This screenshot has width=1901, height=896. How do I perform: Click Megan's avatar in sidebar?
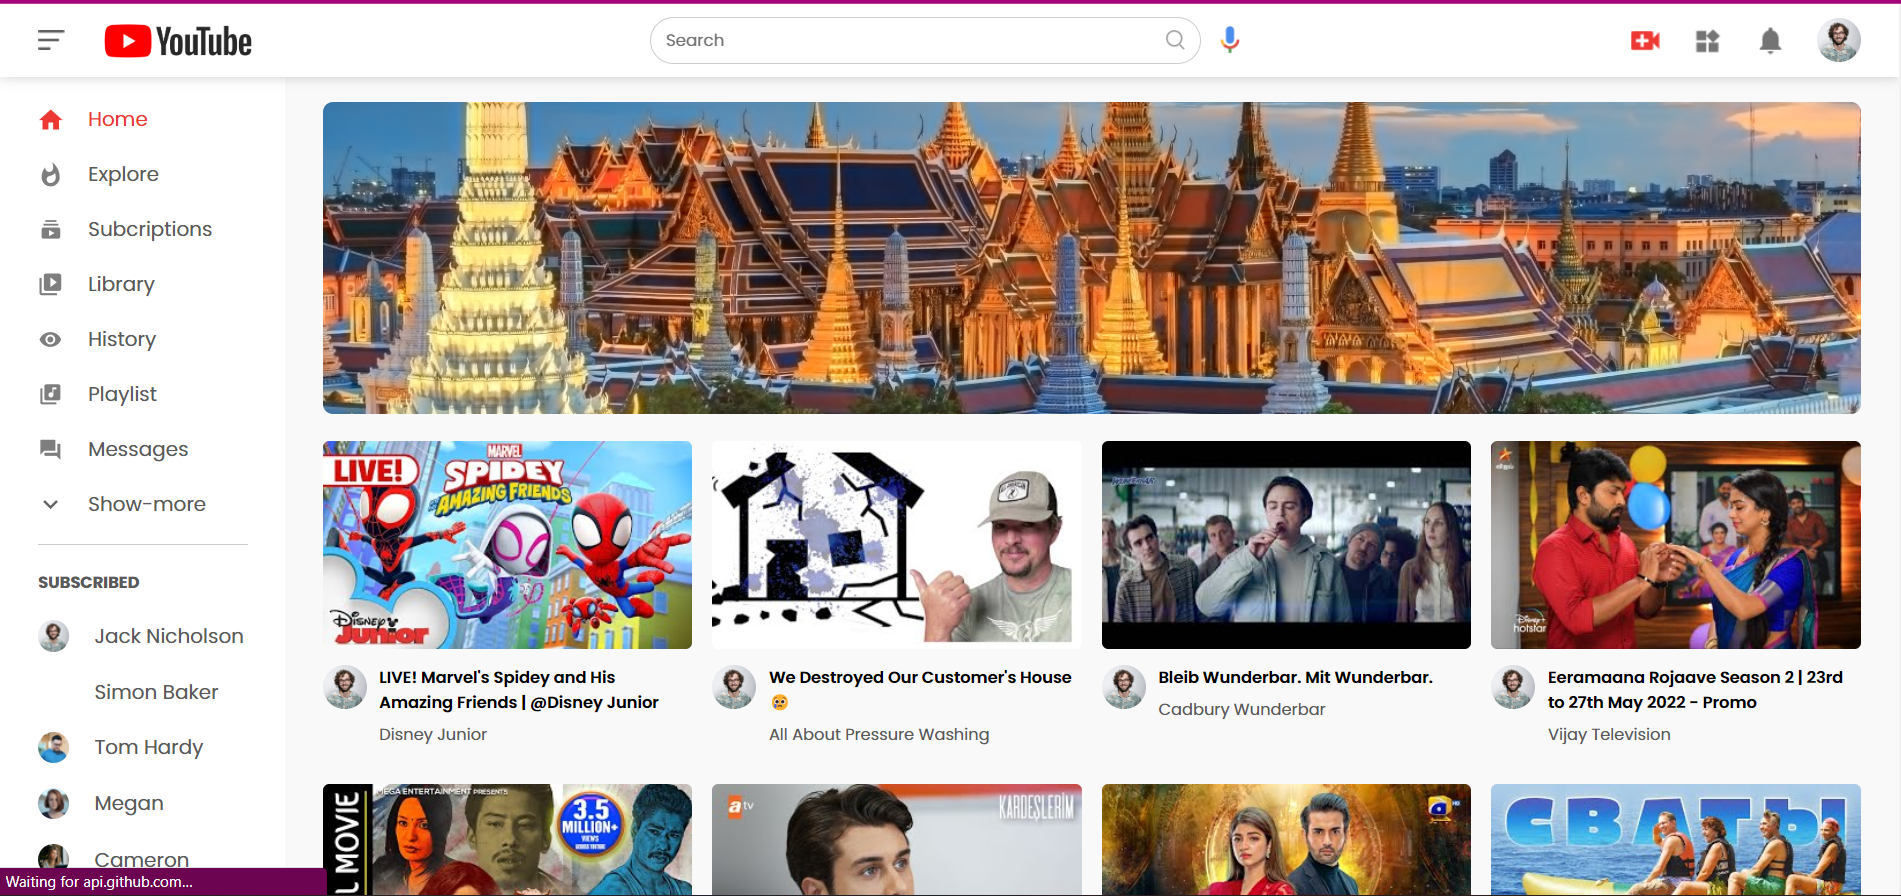pyautogui.click(x=54, y=803)
